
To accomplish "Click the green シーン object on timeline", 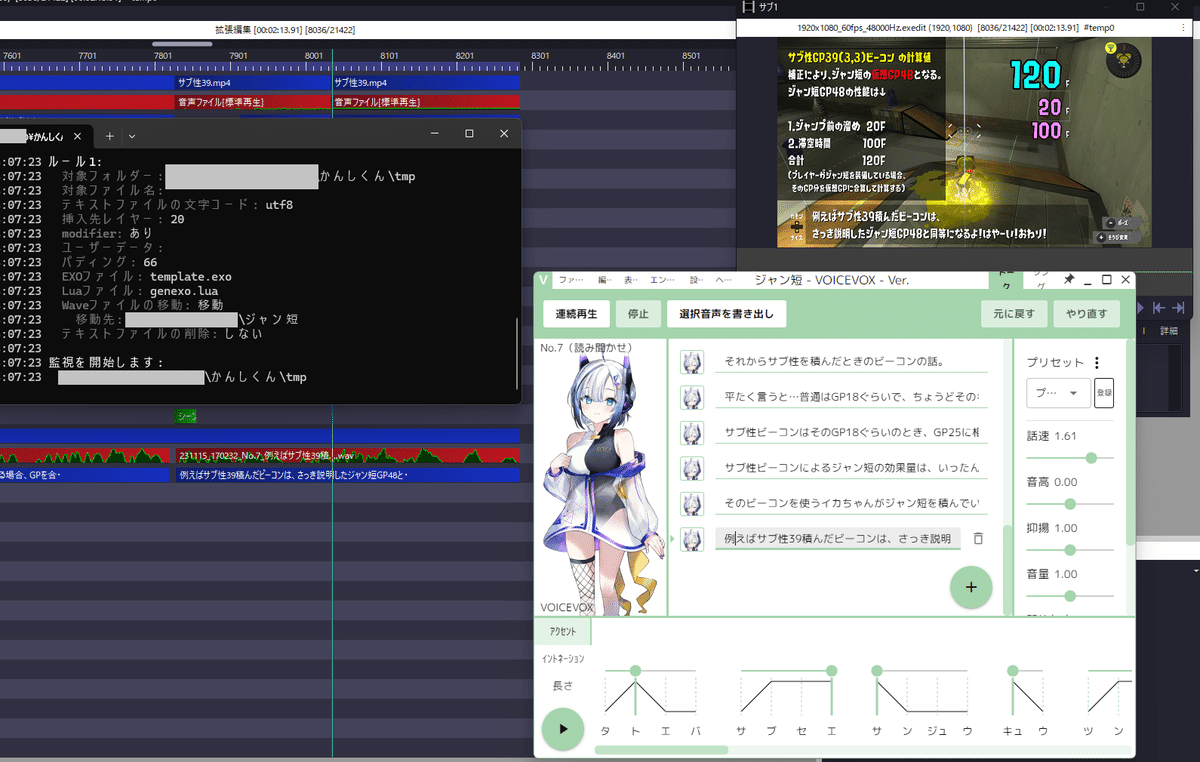I will 186,415.
